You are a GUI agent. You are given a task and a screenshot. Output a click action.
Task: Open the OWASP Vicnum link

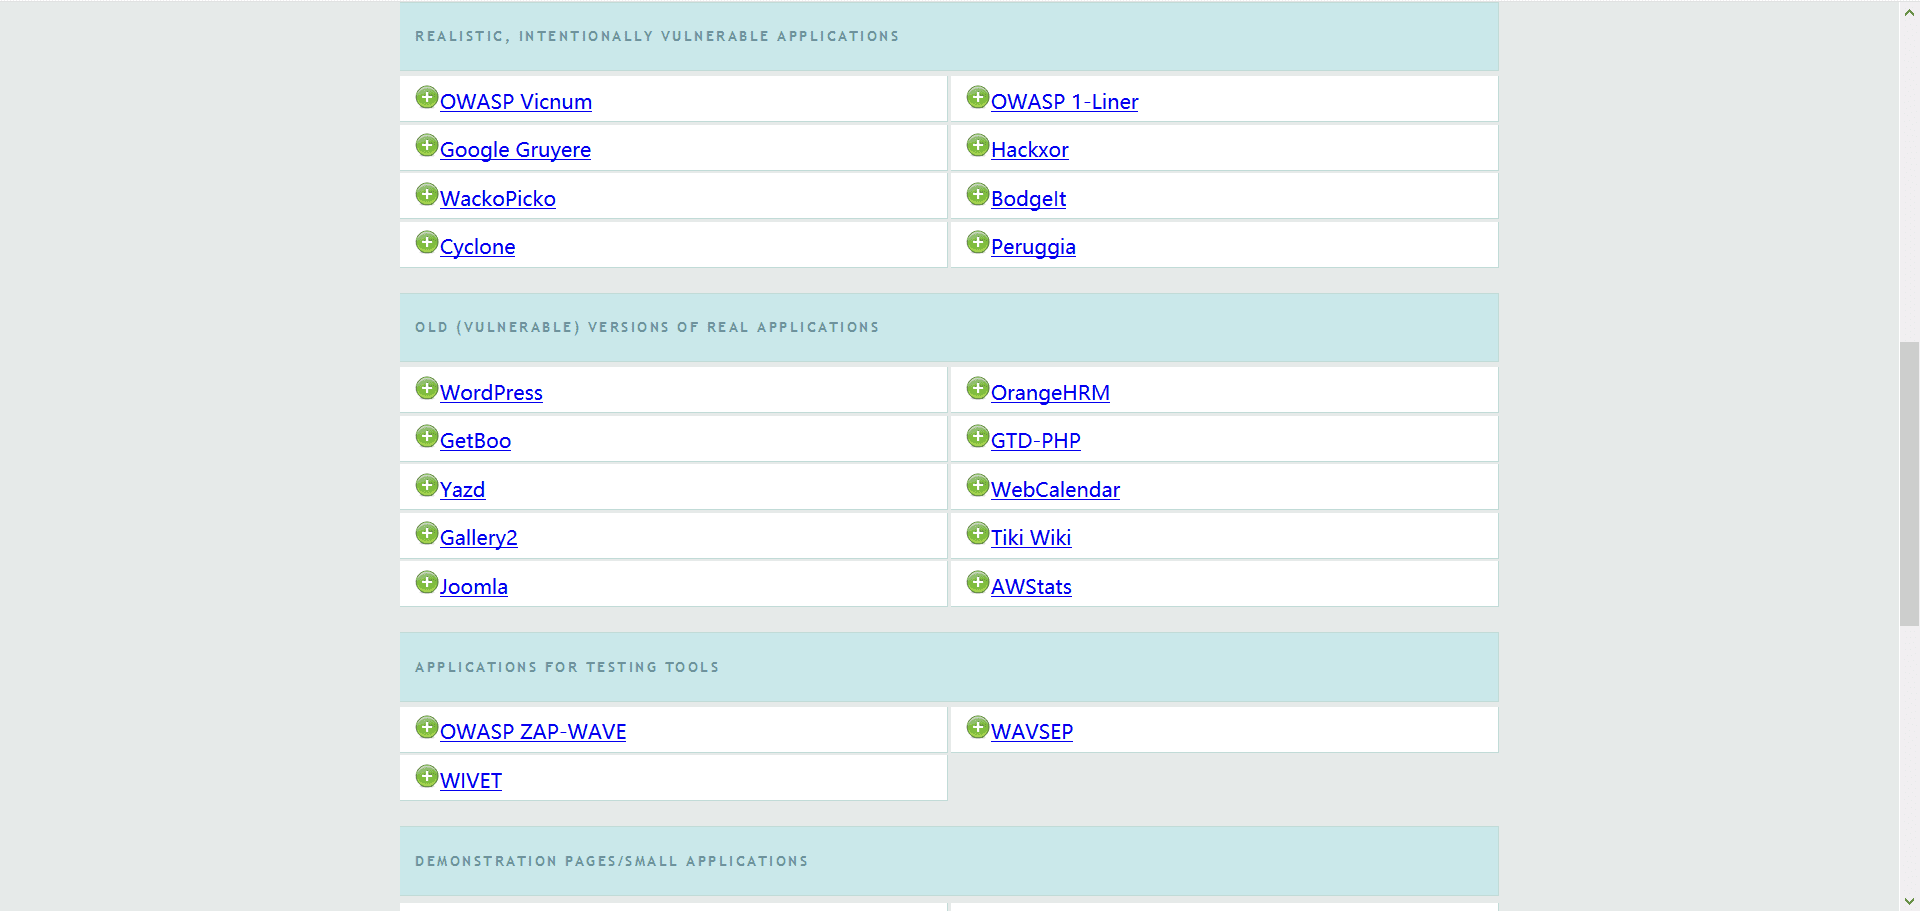click(x=516, y=102)
